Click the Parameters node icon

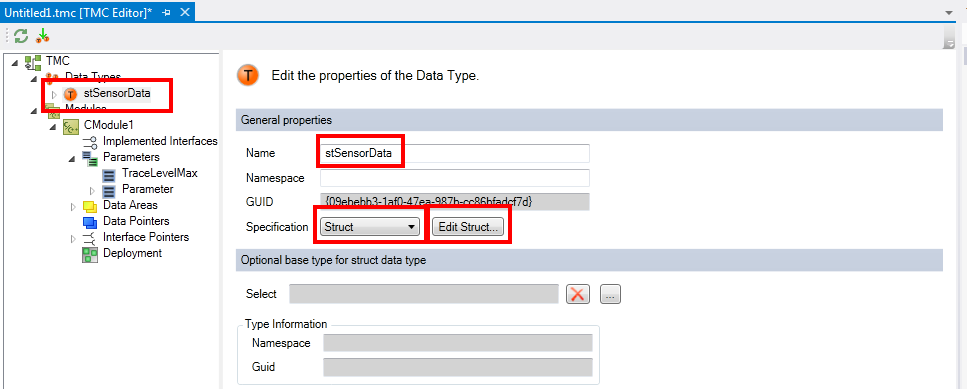coord(90,158)
